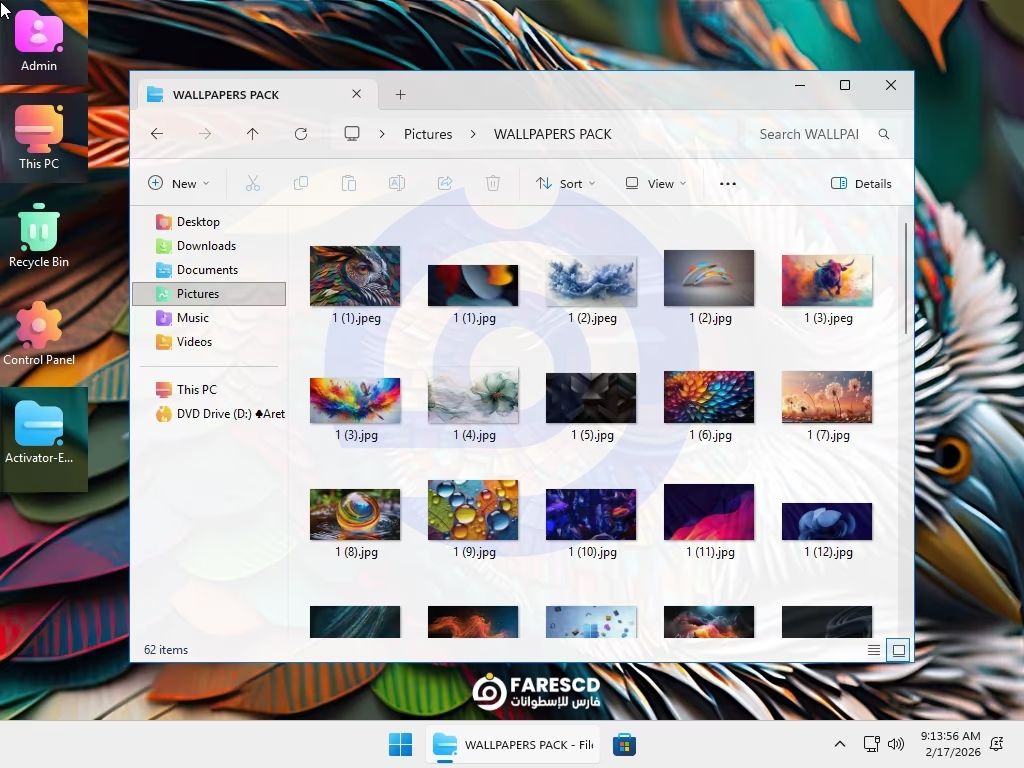Open Control Panel desktop icon

(39, 334)
